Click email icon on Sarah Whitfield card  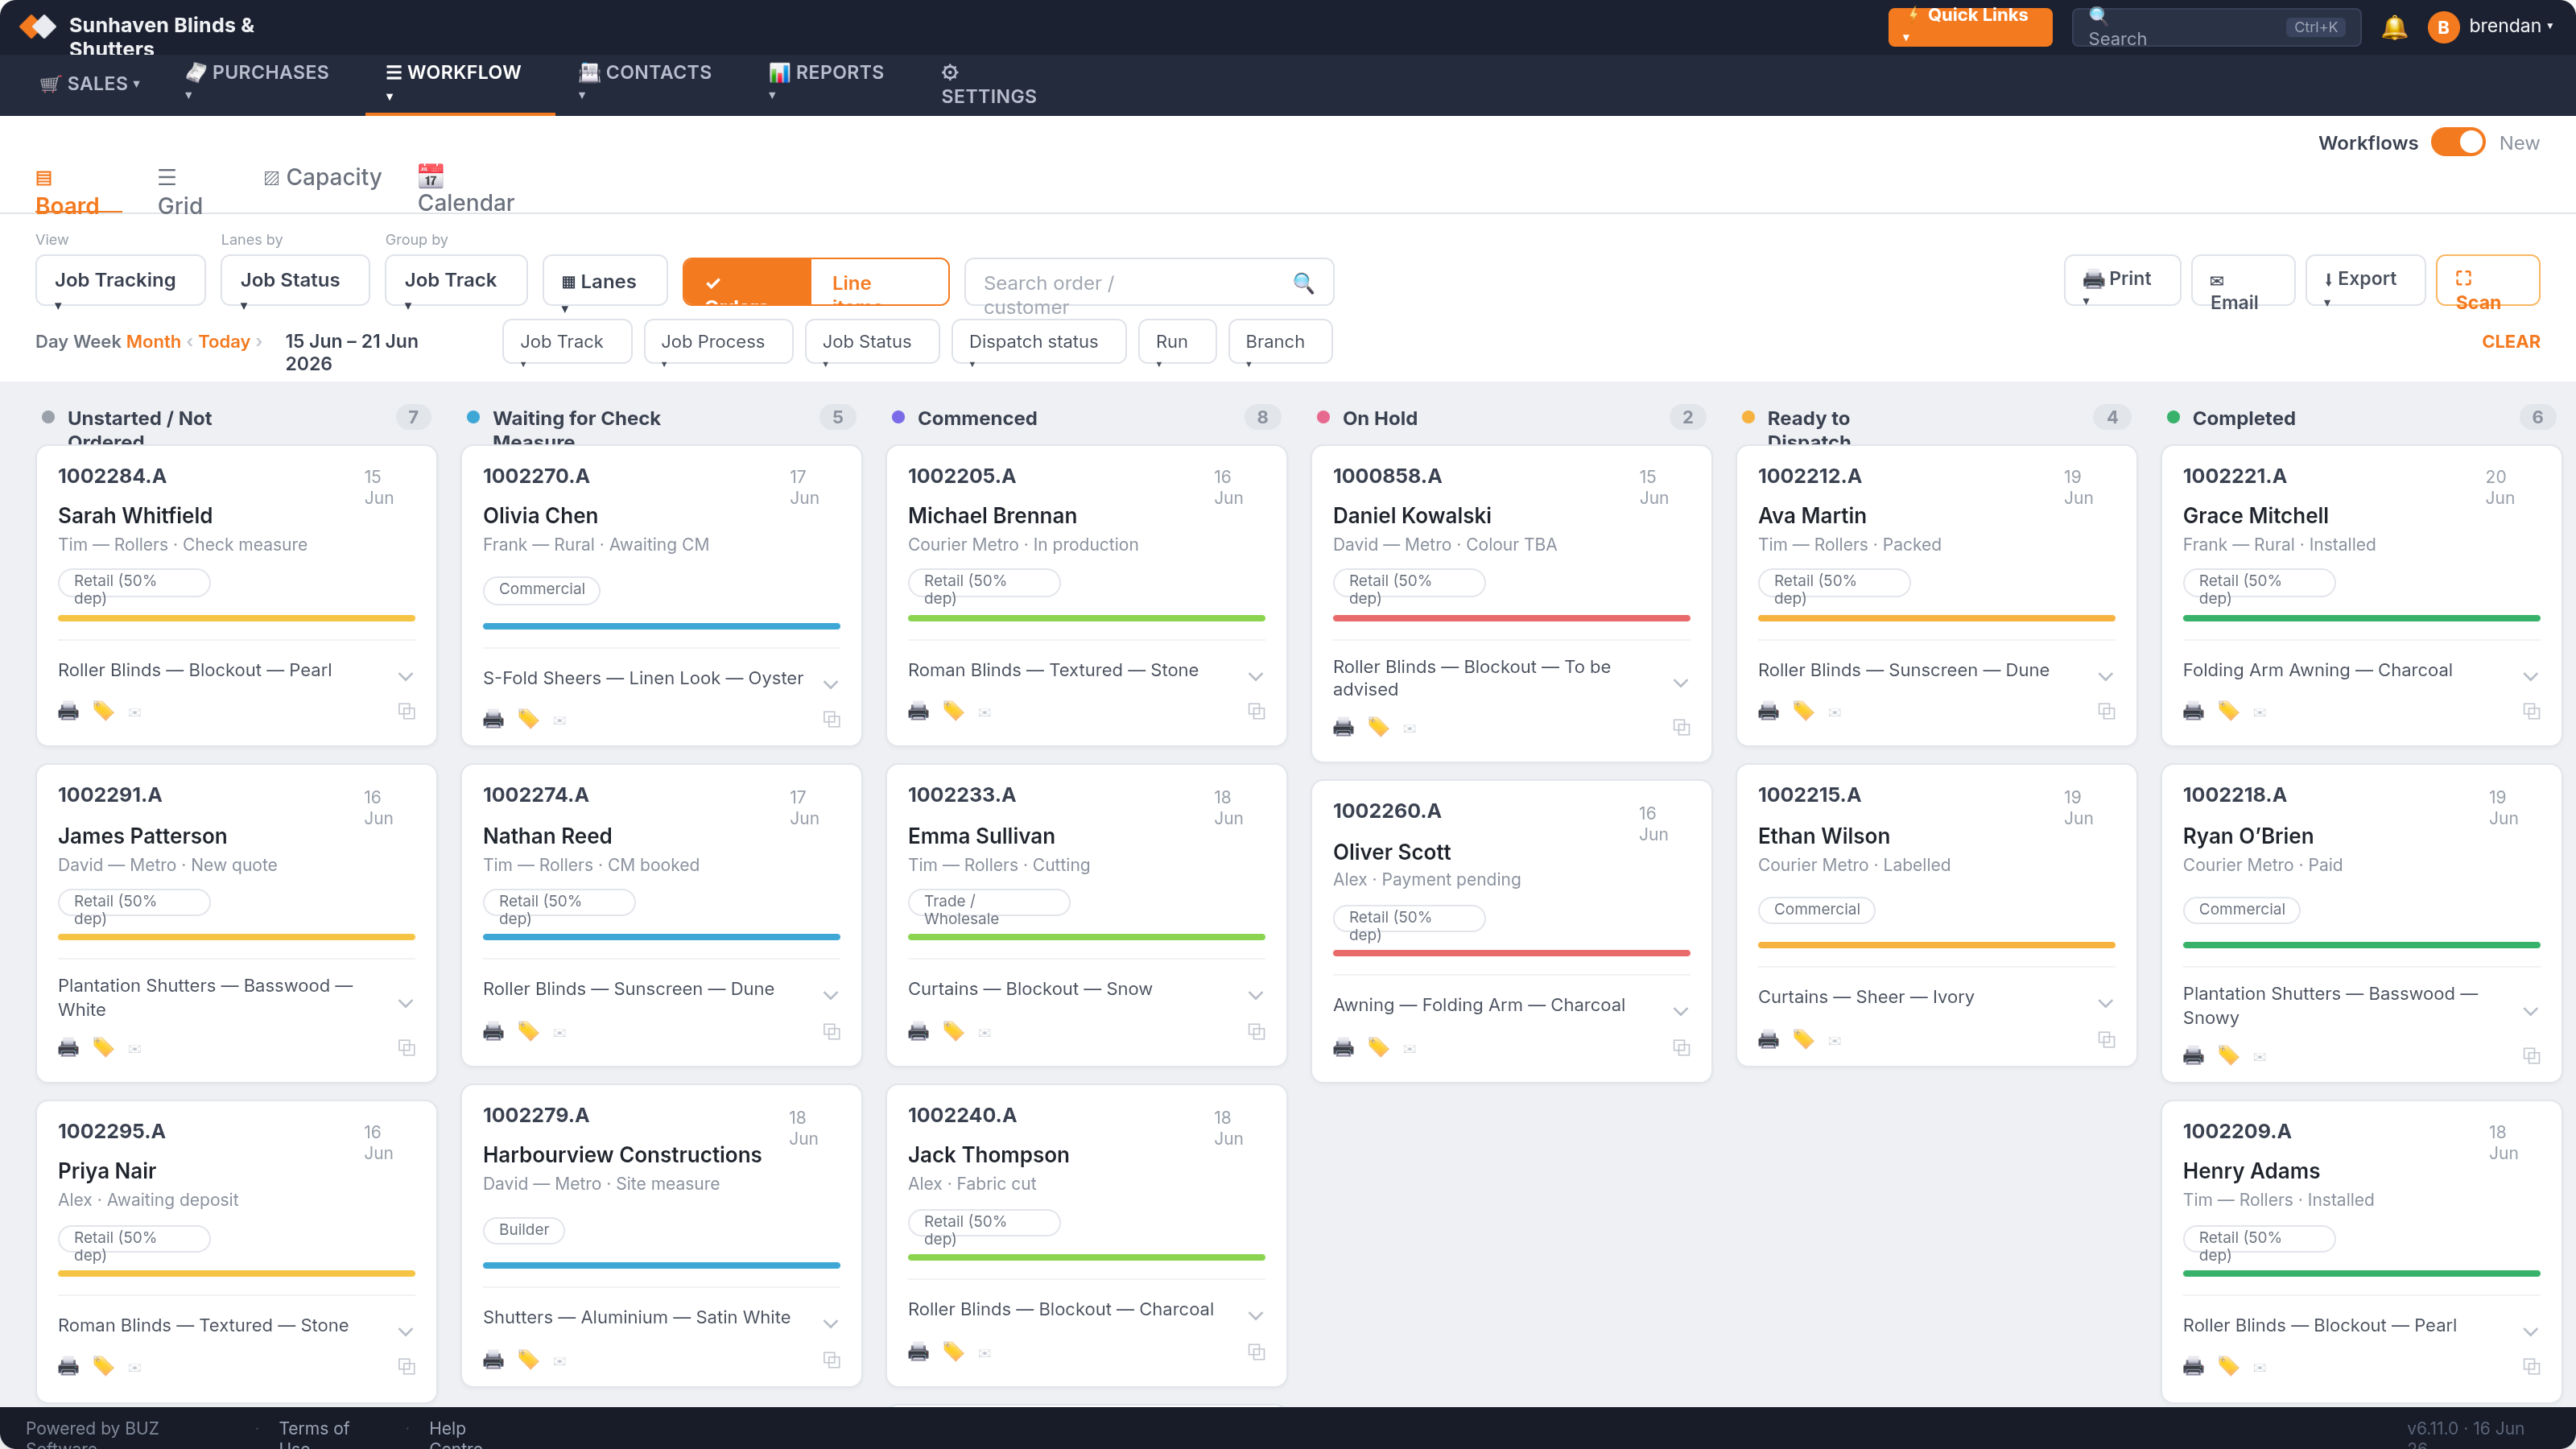point(135,713)
